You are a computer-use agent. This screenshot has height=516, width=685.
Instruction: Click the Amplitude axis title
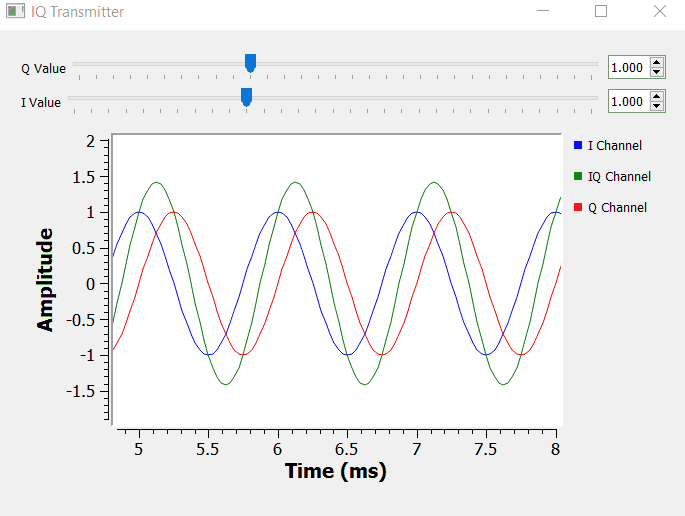(45, 280)
